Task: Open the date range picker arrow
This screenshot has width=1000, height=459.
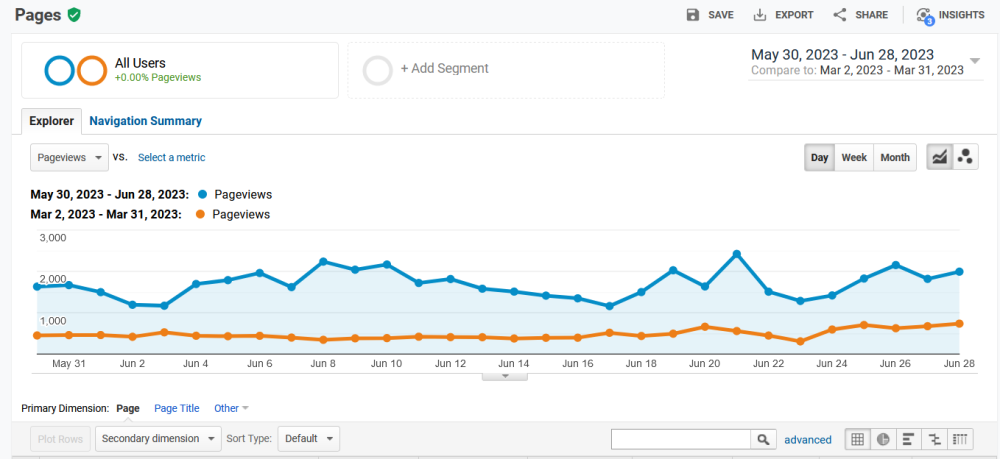Action: click(x=975, y=60)
